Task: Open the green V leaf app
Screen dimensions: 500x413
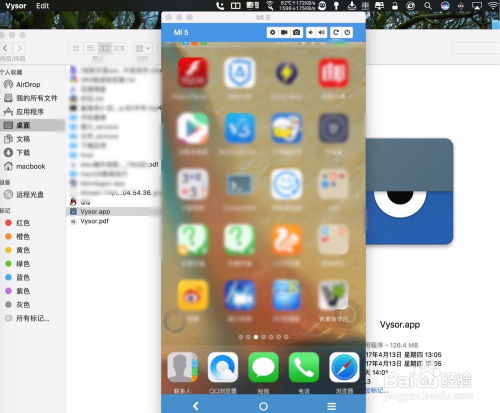Action: click(x=334, y=295)
